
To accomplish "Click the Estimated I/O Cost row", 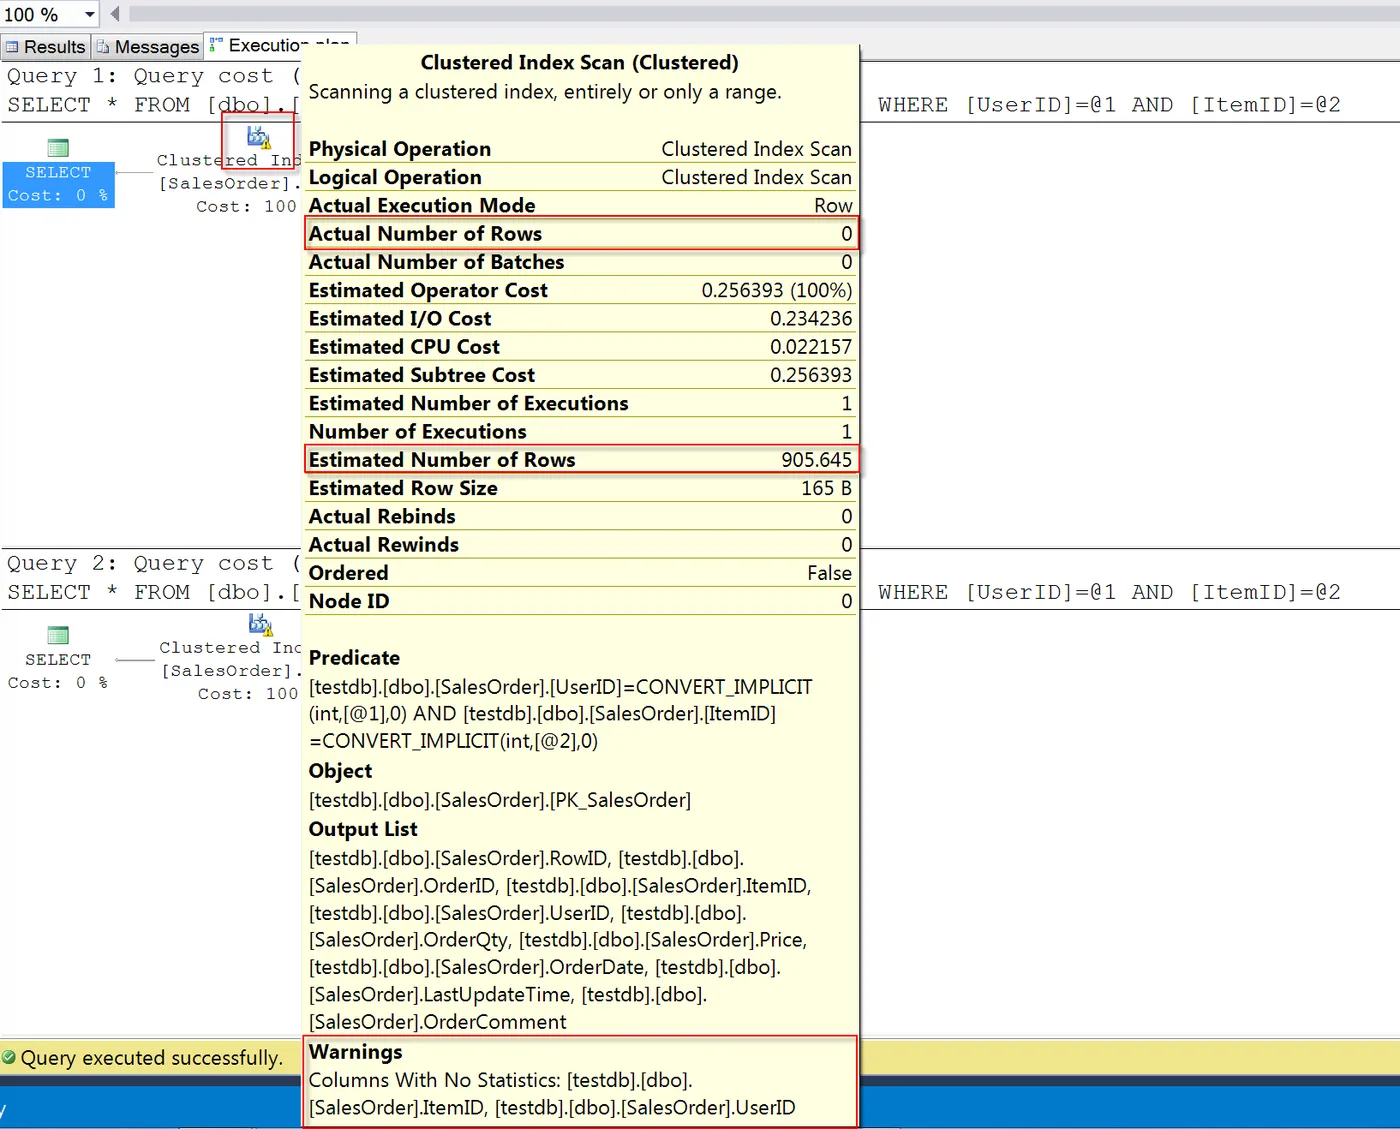I will click(581, 319).
